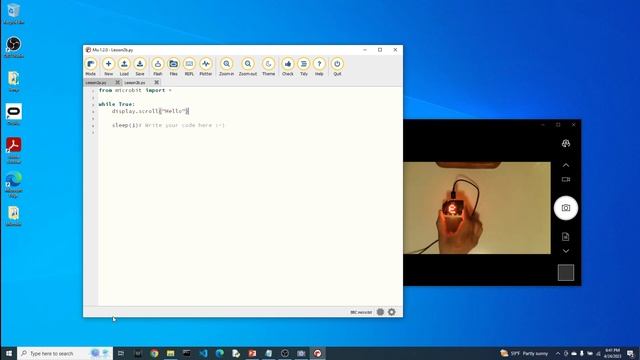
Task: Open OBS Studio desktop shortcut
Action: coord(13,47)
